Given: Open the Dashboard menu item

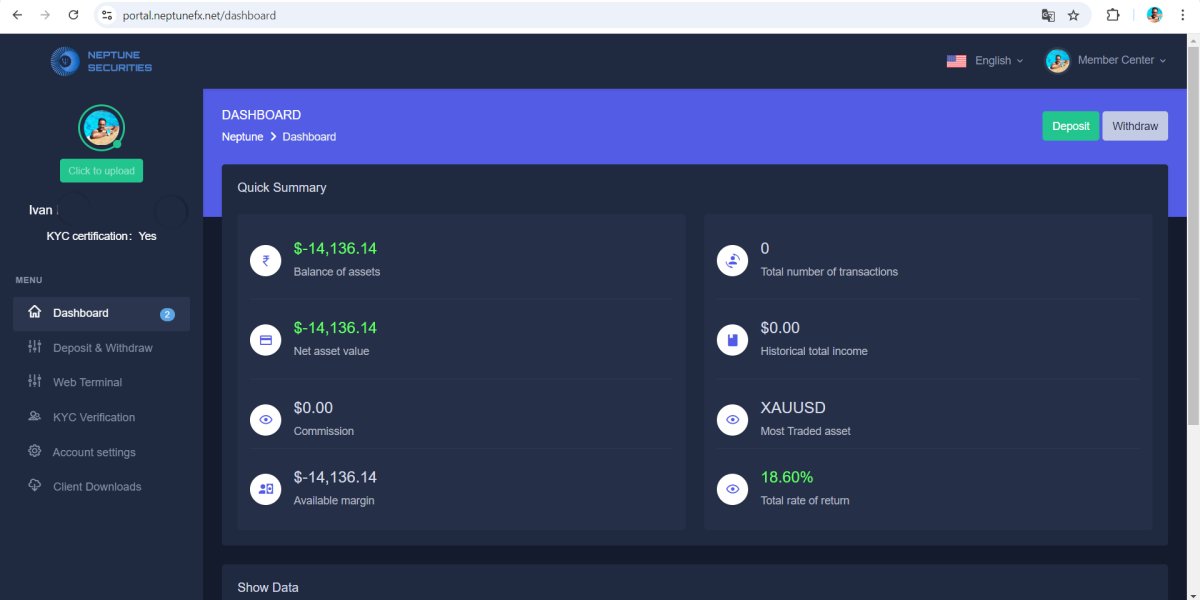Looking at the screenshot, I should click(101, 313).
